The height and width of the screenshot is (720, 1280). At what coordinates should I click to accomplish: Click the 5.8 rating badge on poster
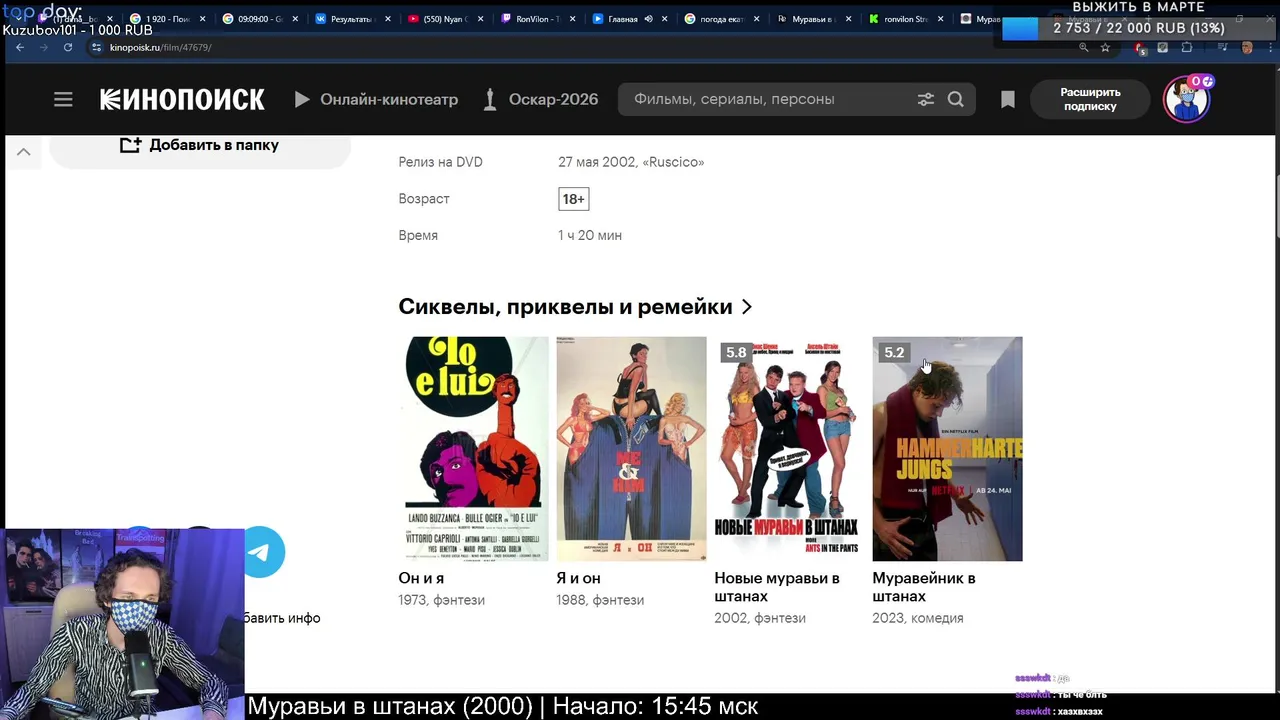coord(736,352)
